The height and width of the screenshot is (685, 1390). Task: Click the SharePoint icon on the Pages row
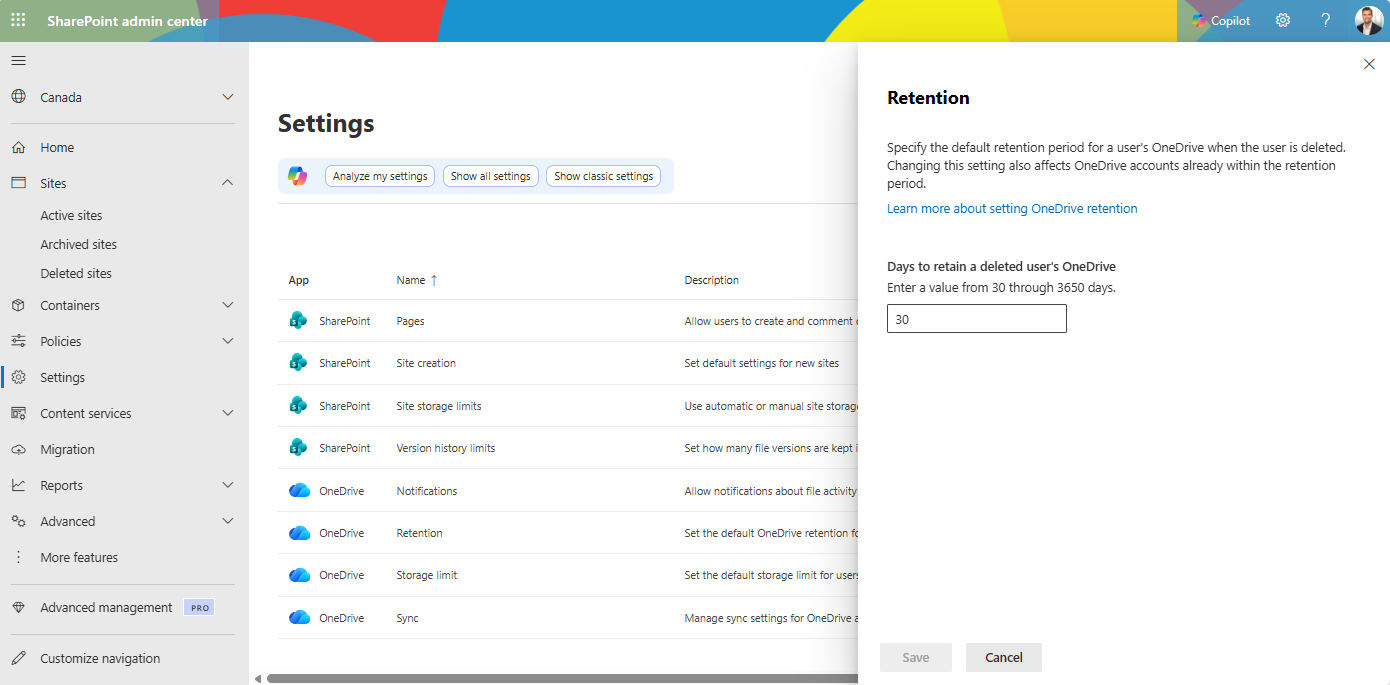299,320
